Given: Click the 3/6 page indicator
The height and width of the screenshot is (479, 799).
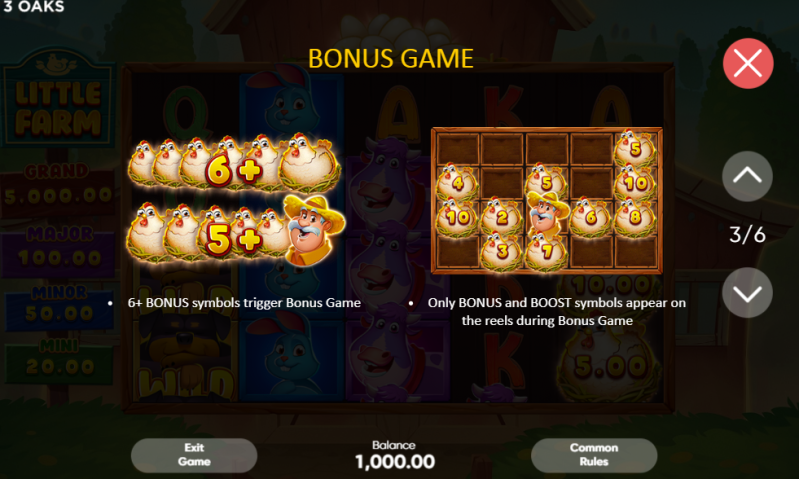Looking at the screenshot, I should tap(747, 235).
